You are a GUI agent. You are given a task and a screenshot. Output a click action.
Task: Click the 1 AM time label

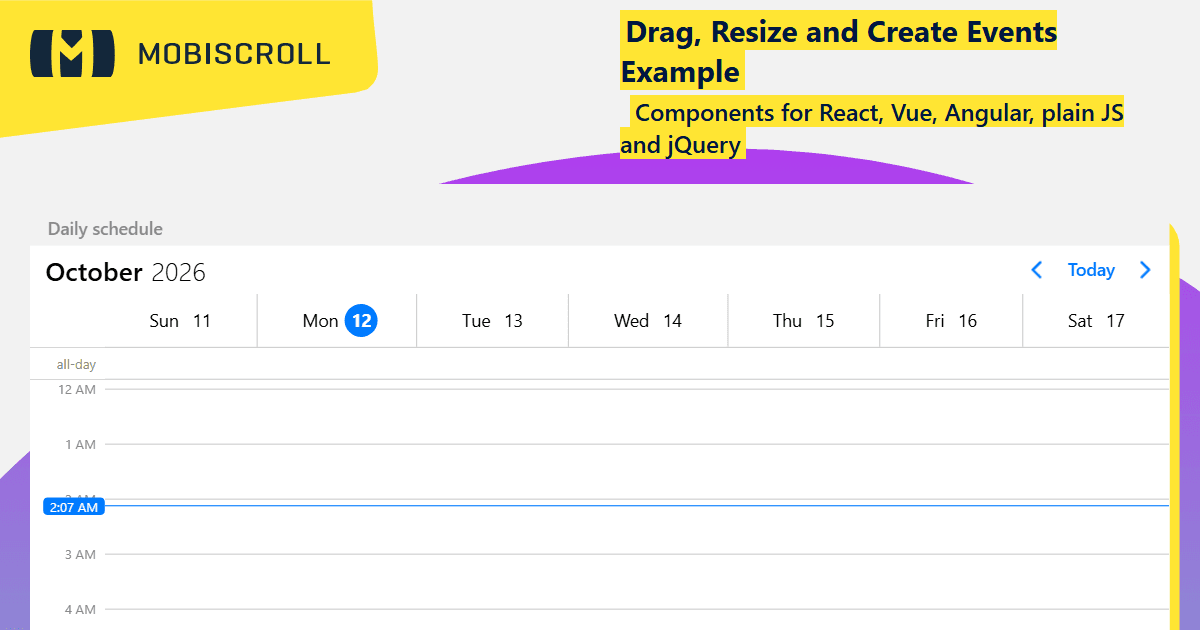click(x=80, y=444)
